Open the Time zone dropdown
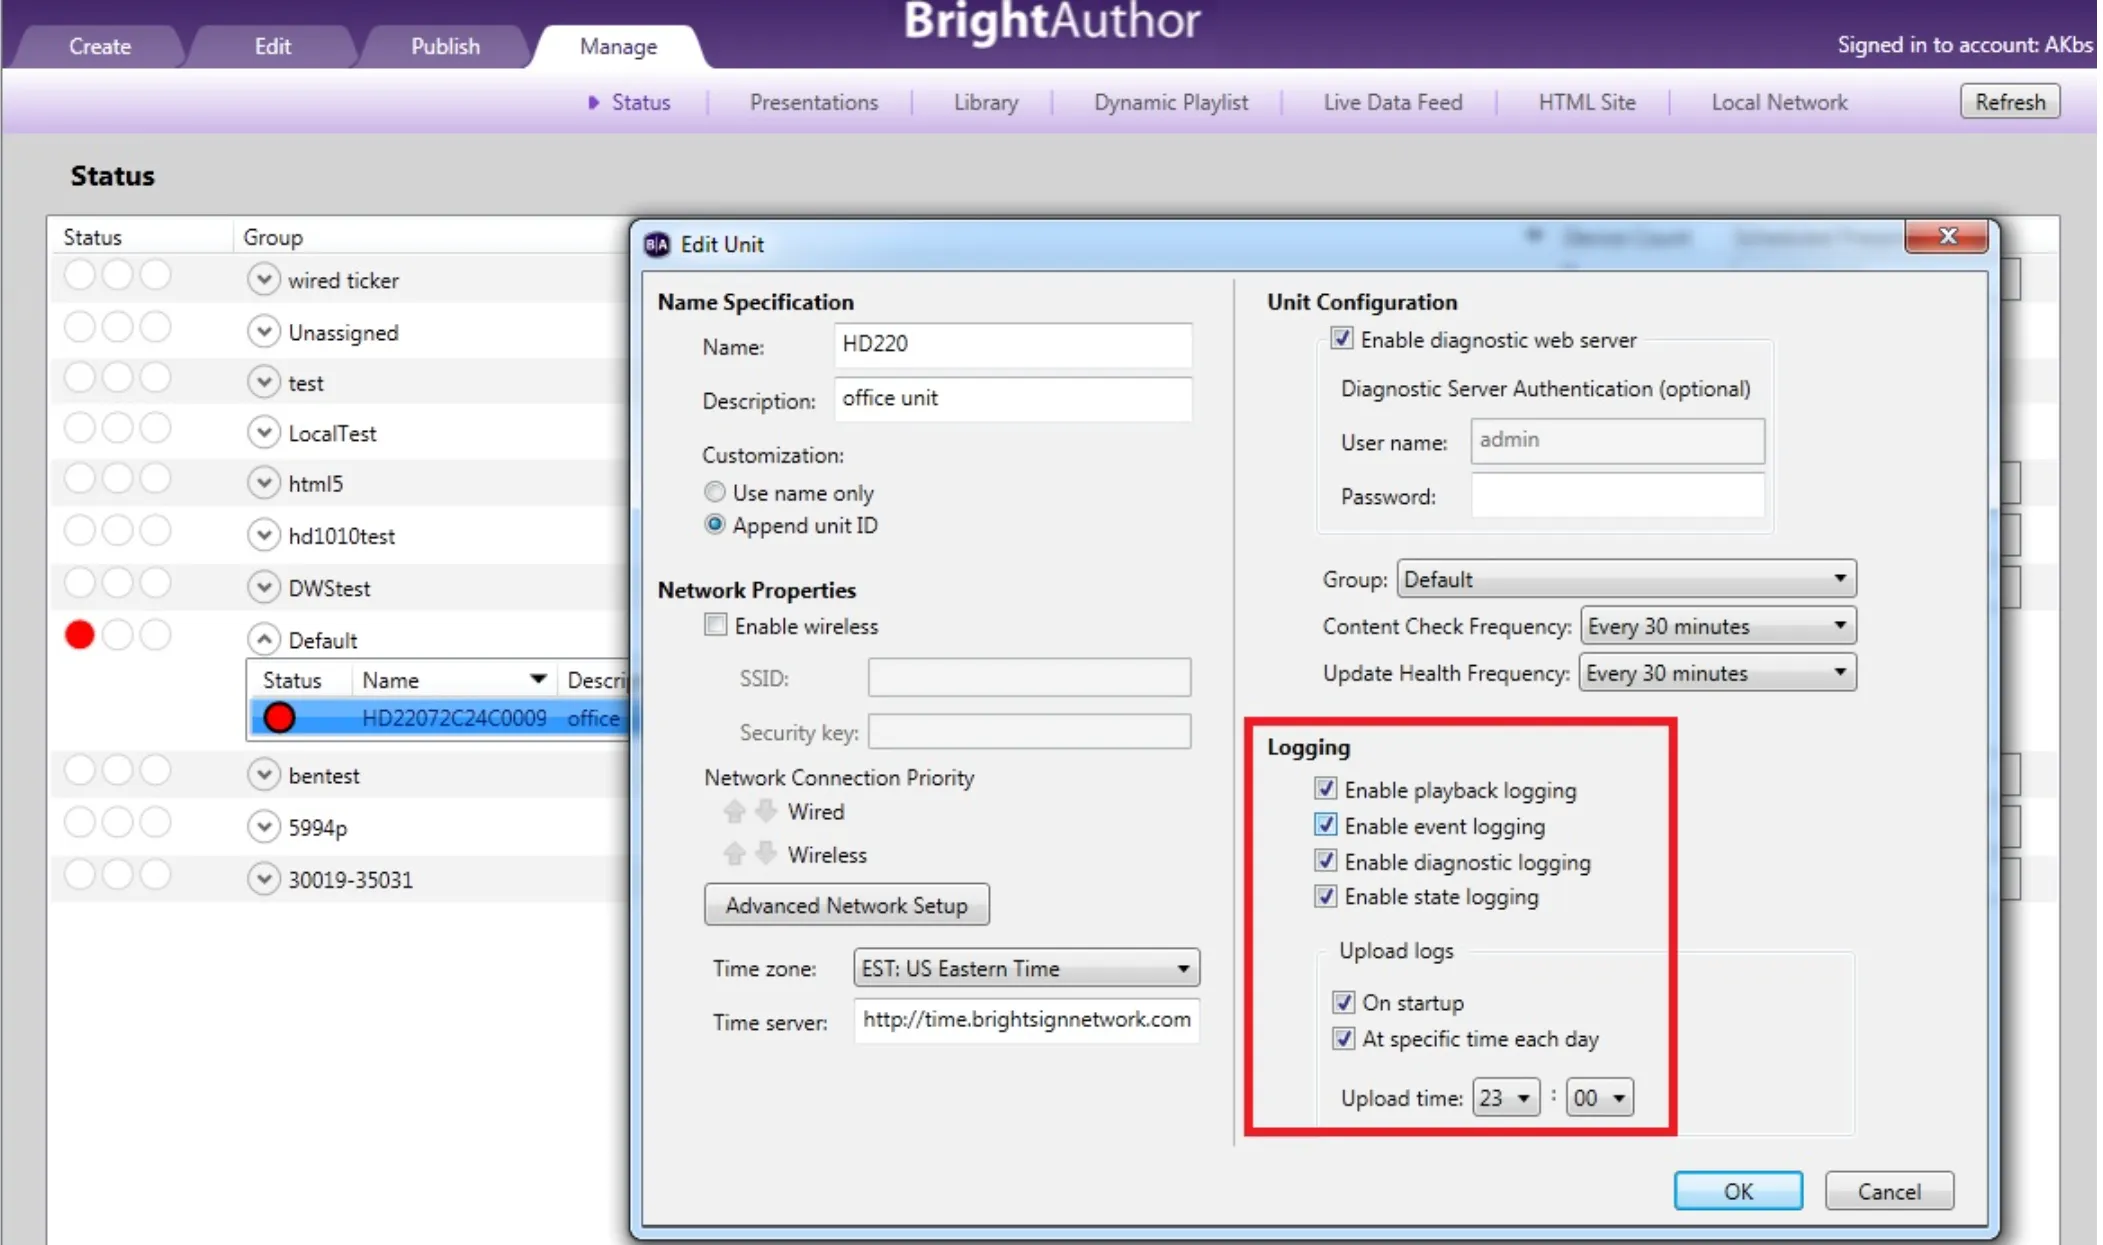The image size is (2103, 1245). (x=1026, y=968)
